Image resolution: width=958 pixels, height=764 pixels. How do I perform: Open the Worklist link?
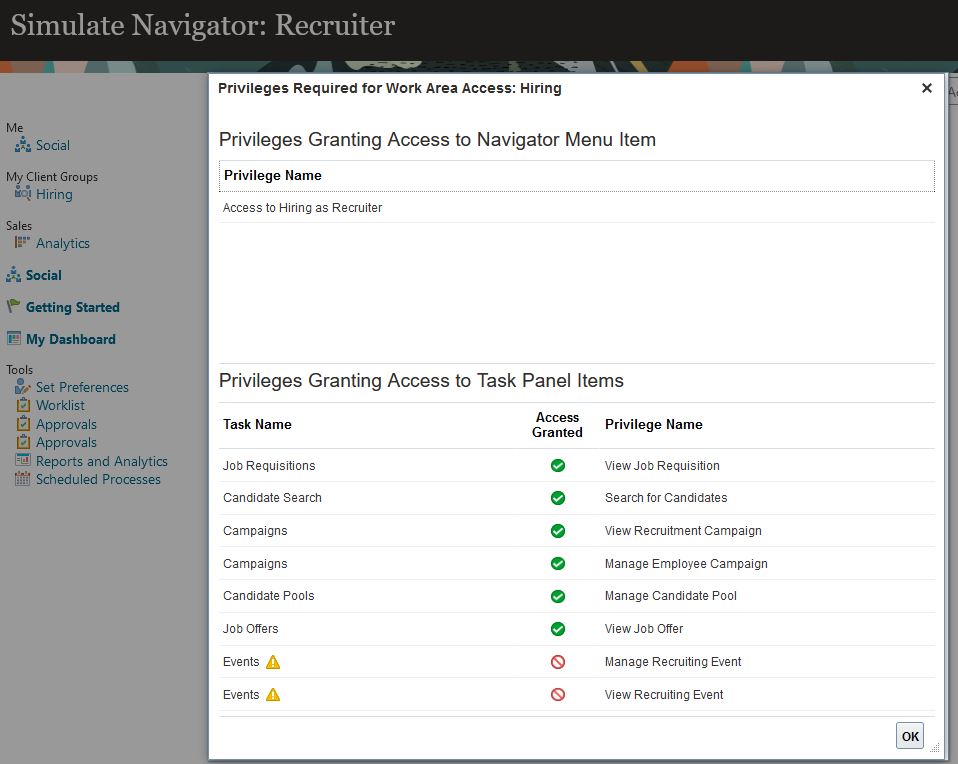coord(60,405)
